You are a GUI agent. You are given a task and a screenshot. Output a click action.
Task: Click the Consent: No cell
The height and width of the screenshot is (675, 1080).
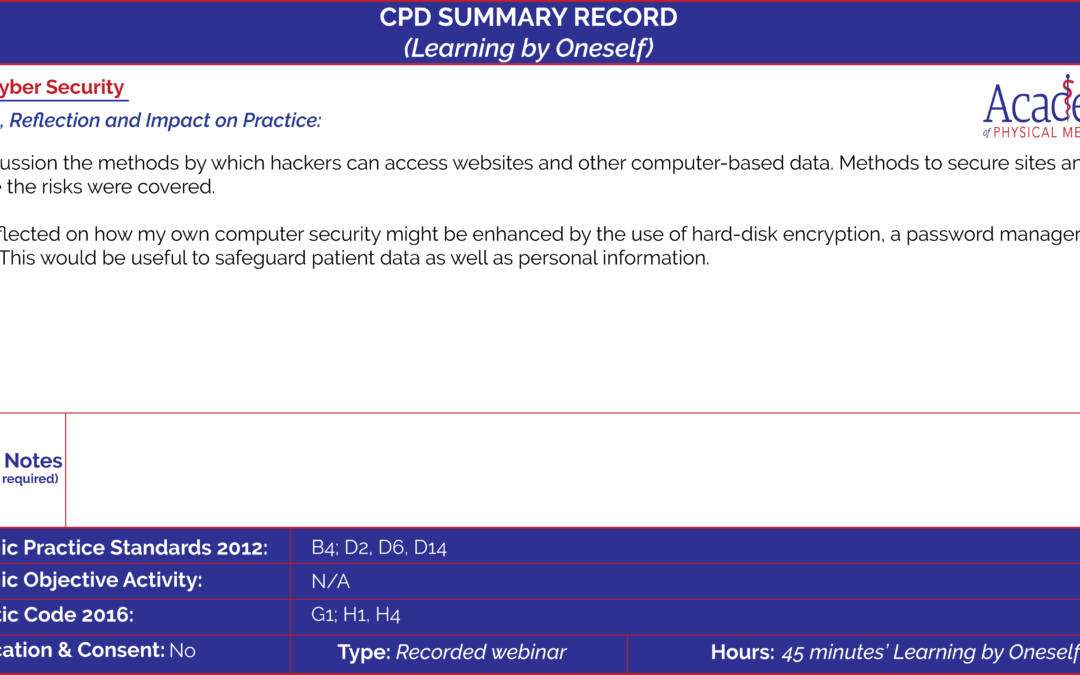point(145,652)
